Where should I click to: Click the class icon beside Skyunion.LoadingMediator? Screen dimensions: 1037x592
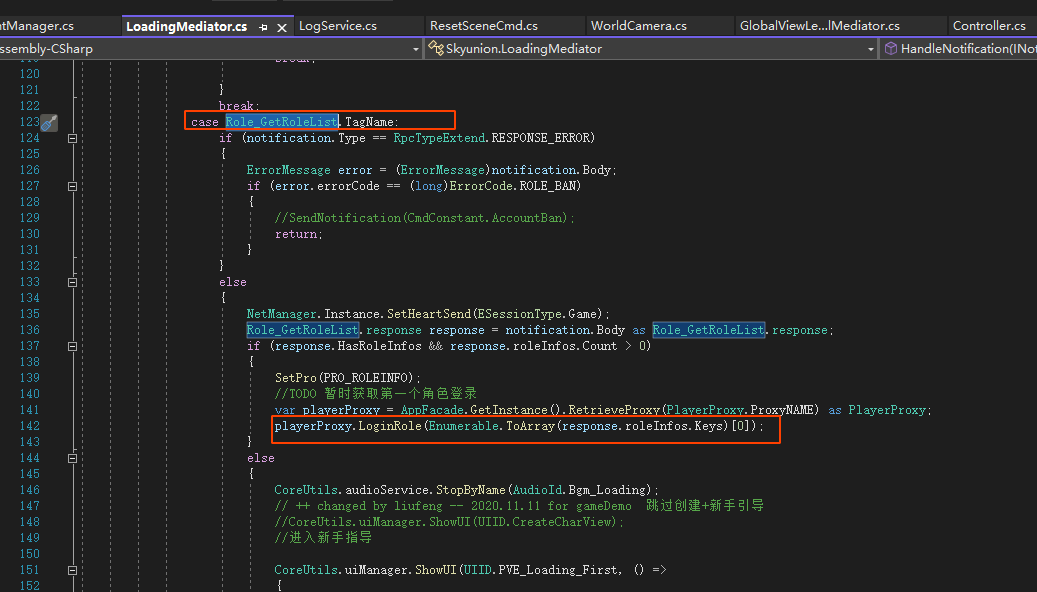tap(436, 48)
